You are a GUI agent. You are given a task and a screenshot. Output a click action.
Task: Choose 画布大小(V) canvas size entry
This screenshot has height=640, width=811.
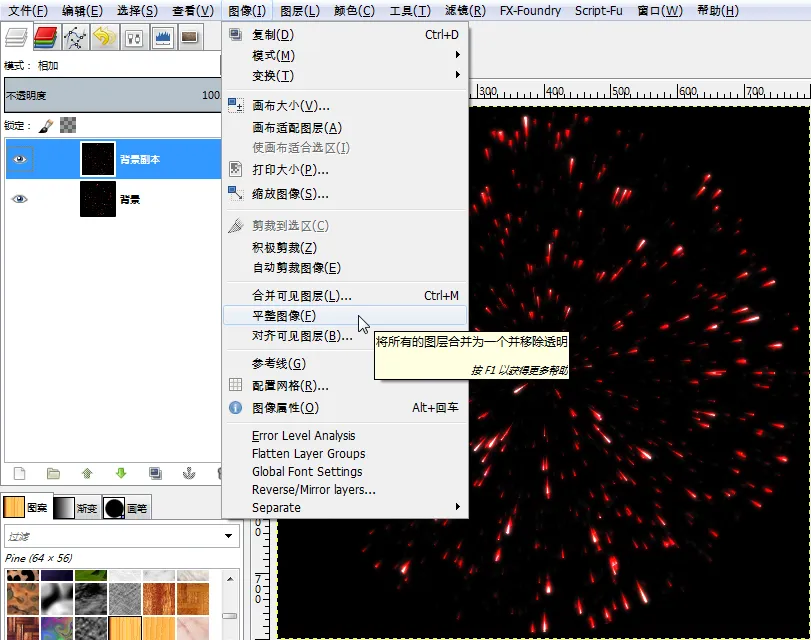pos(346,106)
